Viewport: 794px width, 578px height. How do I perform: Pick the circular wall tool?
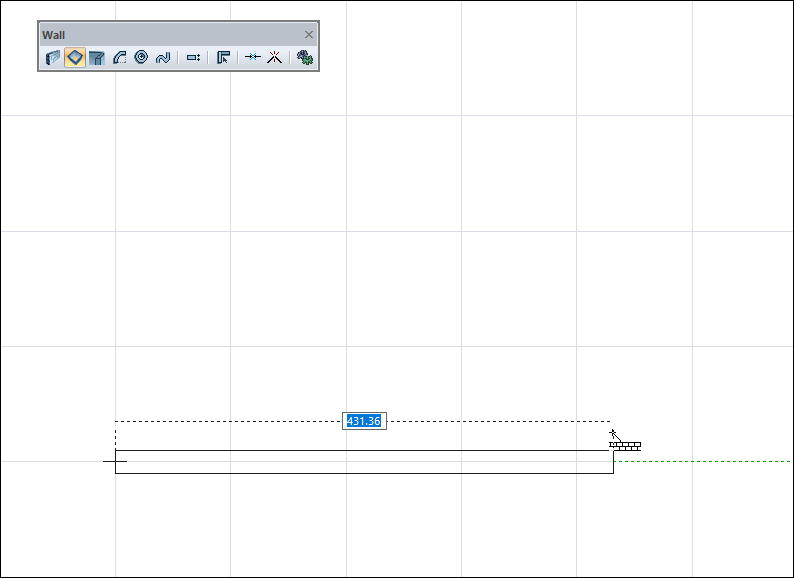141,57
